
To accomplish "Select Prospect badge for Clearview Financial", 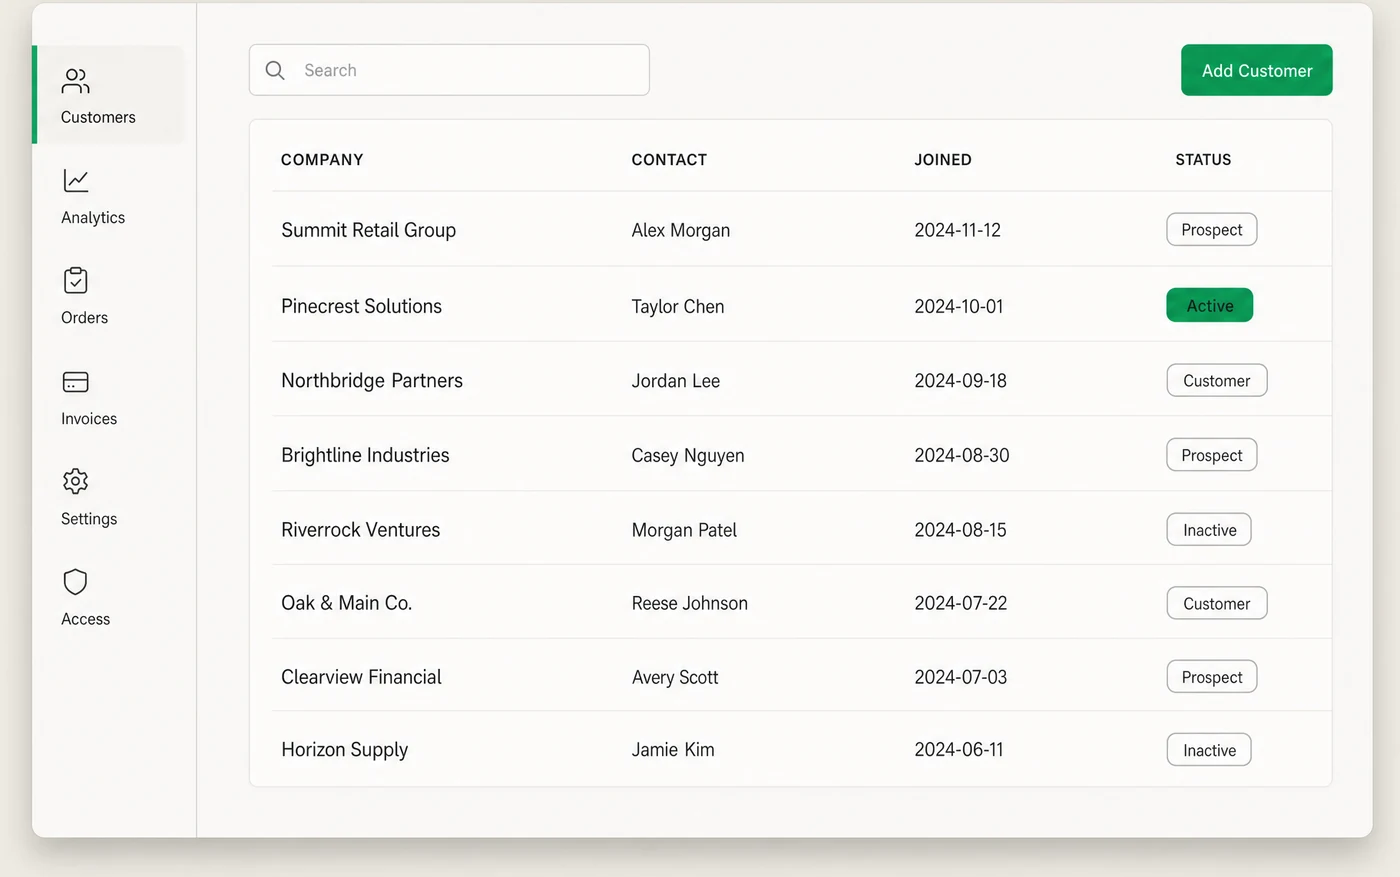I will pyautogui.click(x=1212, y=677).
